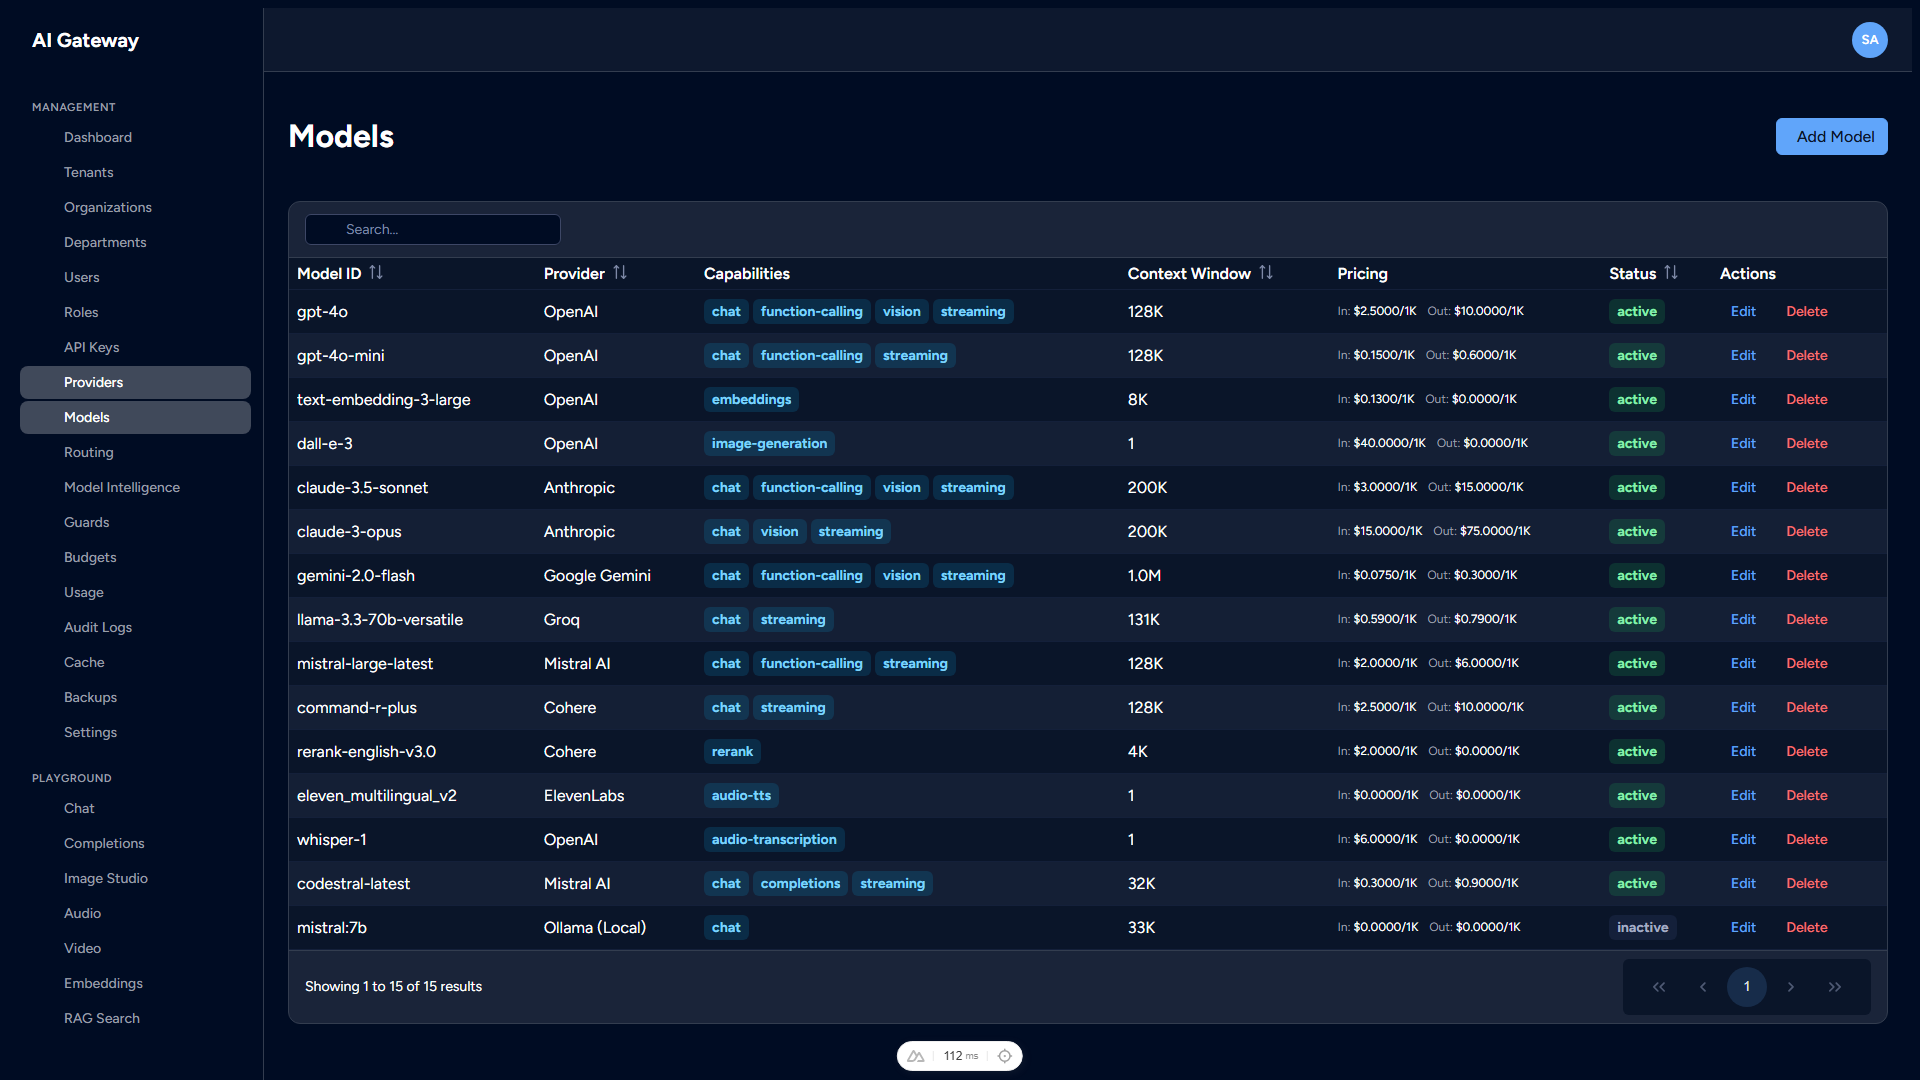1920x1080 pixels.
Task: Toggle the inactive status badge for mistral:7b
Action: pos(1642,927)
